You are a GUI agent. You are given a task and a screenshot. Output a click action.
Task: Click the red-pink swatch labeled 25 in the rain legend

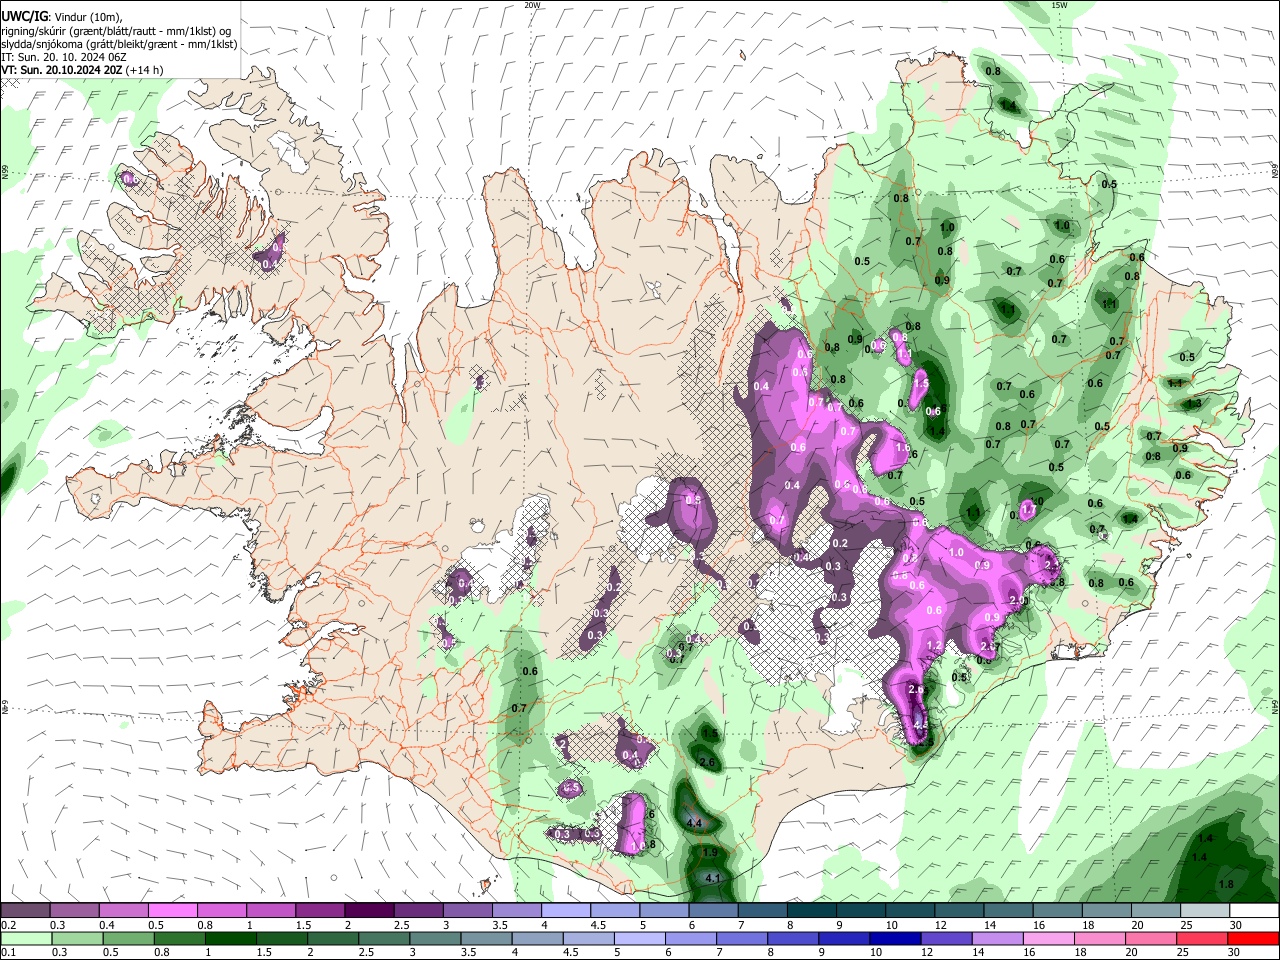1203,939
